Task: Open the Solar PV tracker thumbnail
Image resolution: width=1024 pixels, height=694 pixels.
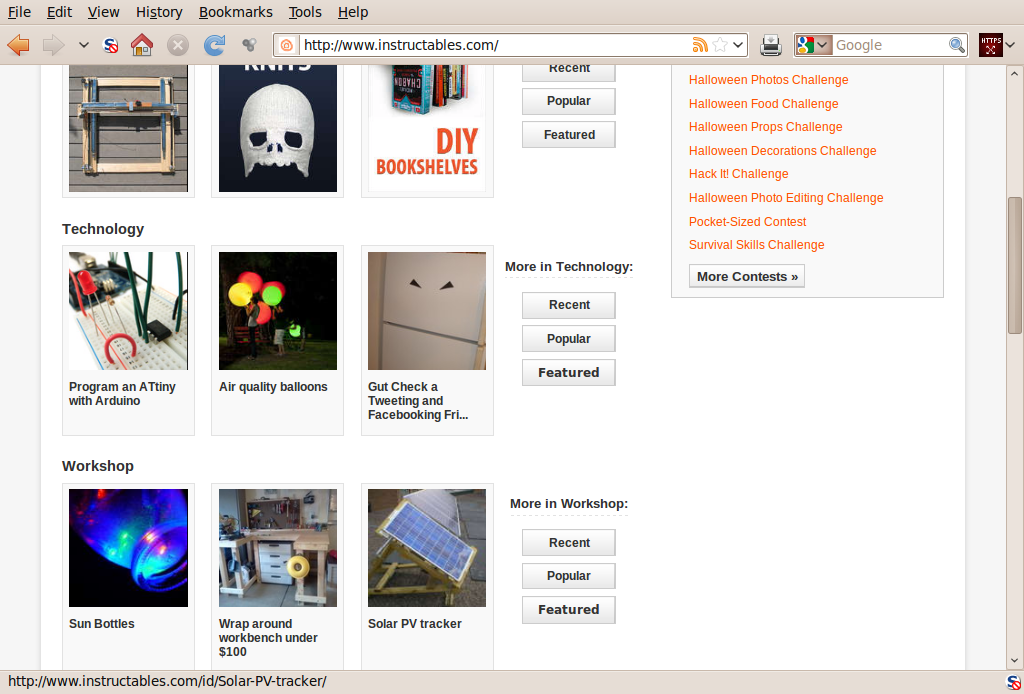Action: tap(427, 547)
